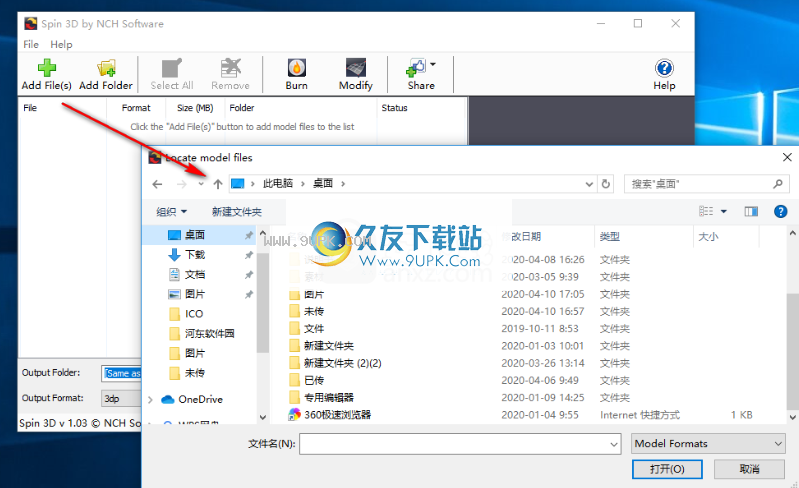Open the Help menu
This screenshot has height=488, width=799.
pyautogui.click(x=61, y=44)
